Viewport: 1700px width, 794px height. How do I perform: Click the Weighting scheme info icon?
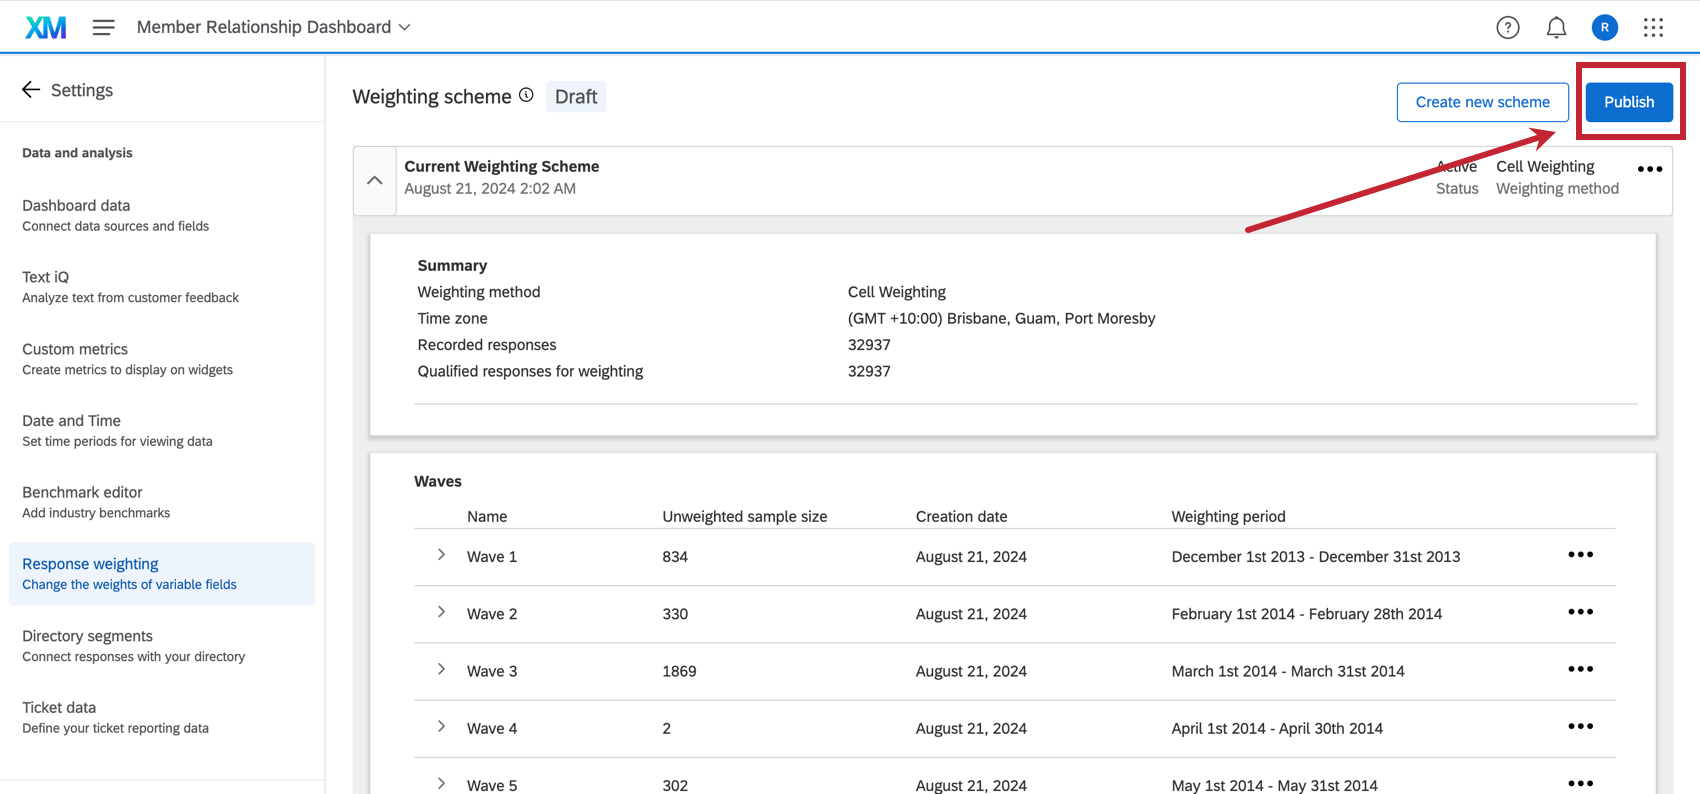click(526, 95)
